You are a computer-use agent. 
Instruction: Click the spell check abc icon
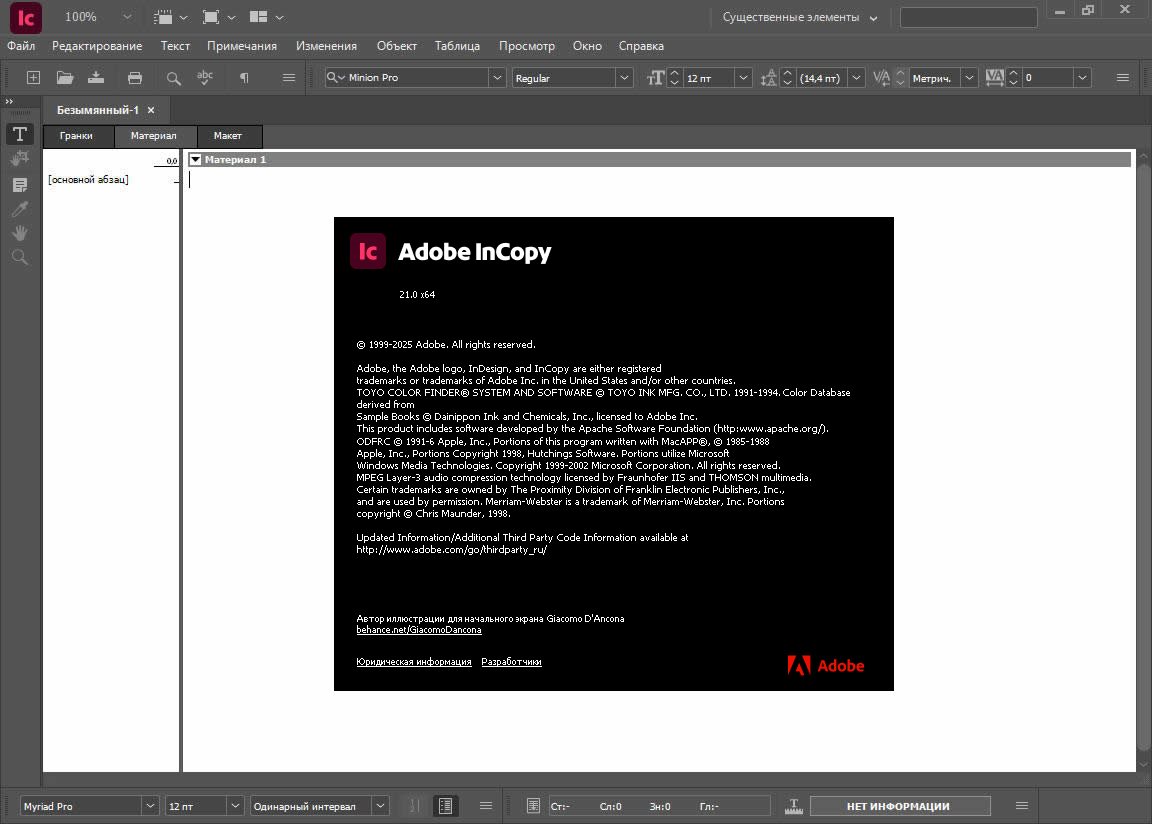(205, 78)
